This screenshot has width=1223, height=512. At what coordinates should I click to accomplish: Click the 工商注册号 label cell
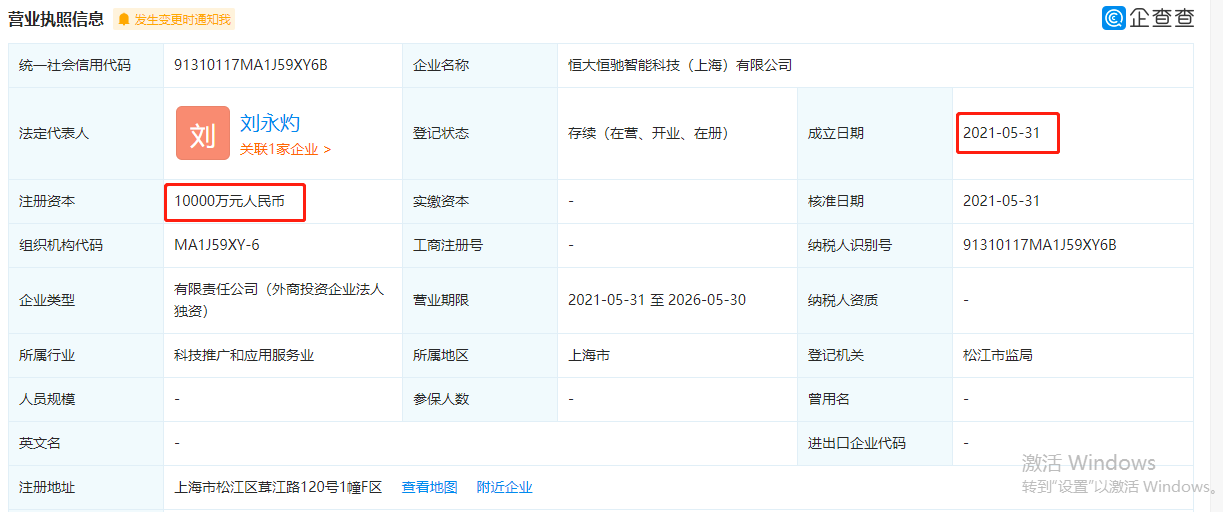(x=480, y=245)
